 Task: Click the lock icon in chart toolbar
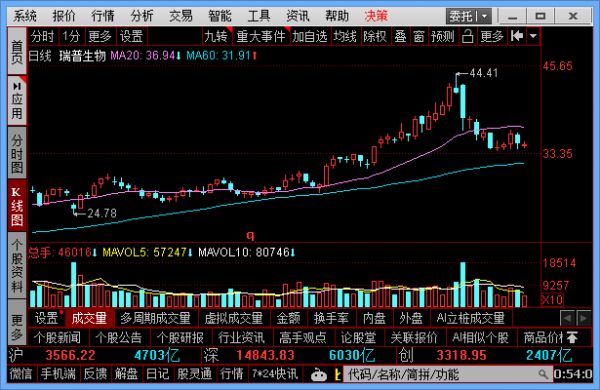pos(467,37)
